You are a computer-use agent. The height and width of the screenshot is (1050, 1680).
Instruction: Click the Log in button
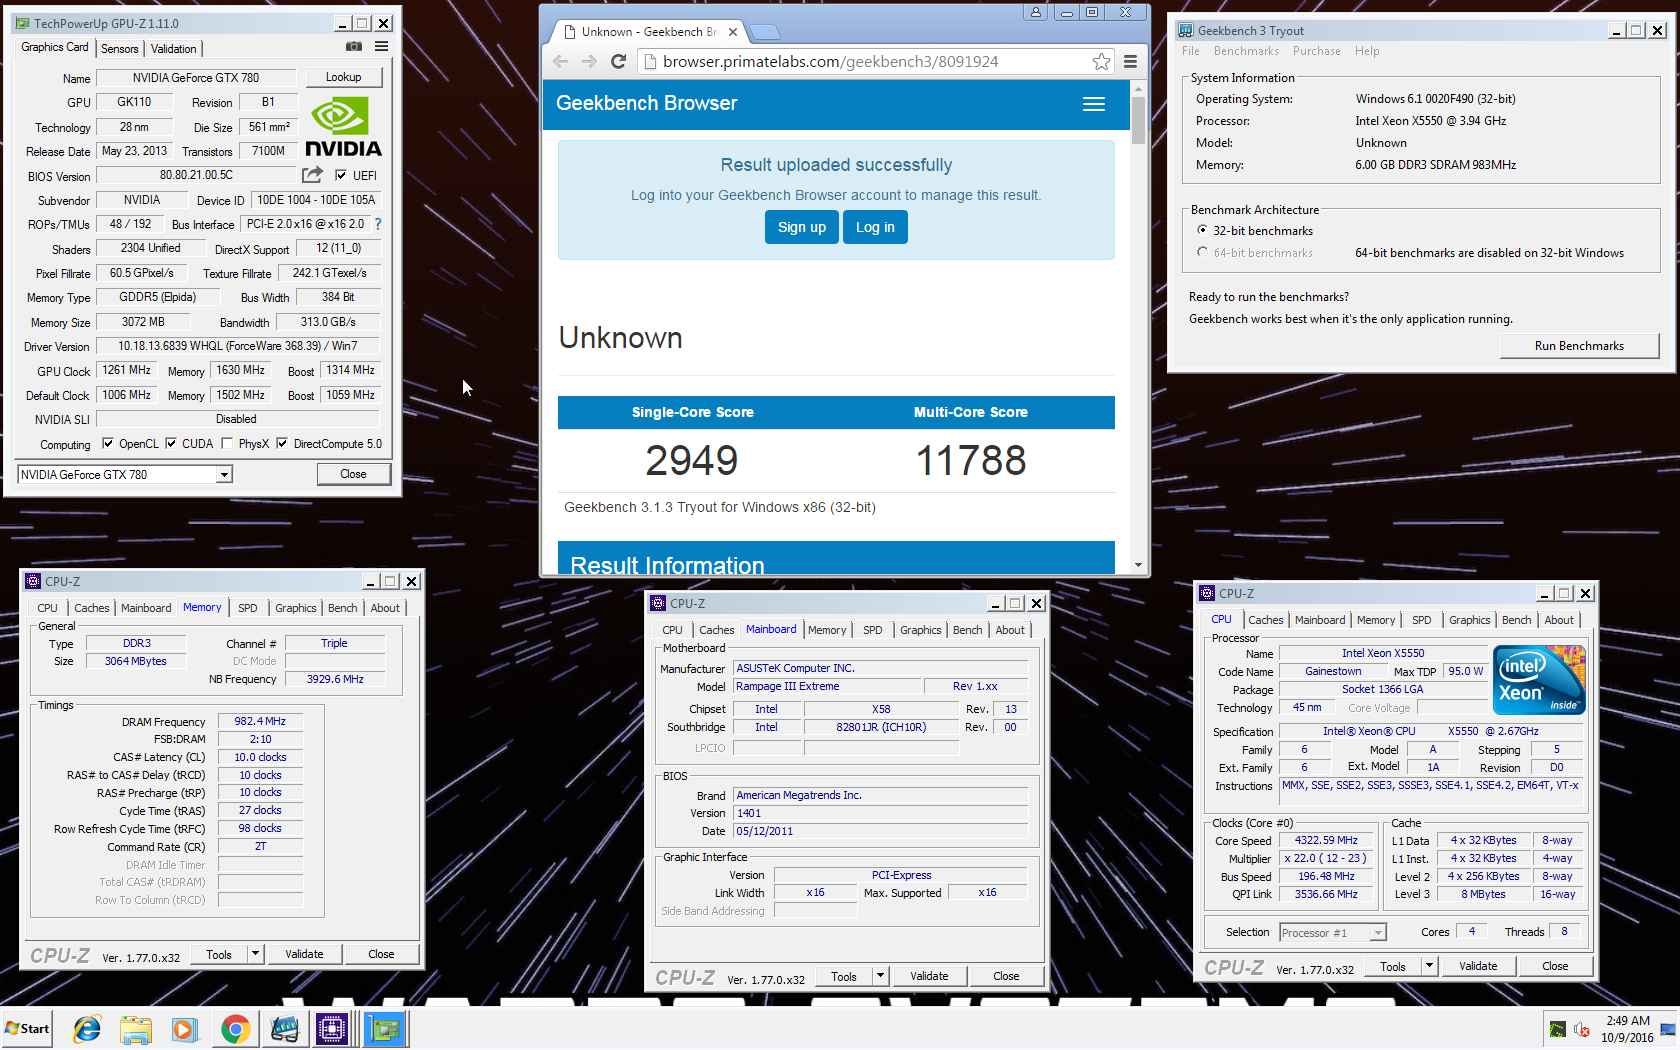click(875, 227)
